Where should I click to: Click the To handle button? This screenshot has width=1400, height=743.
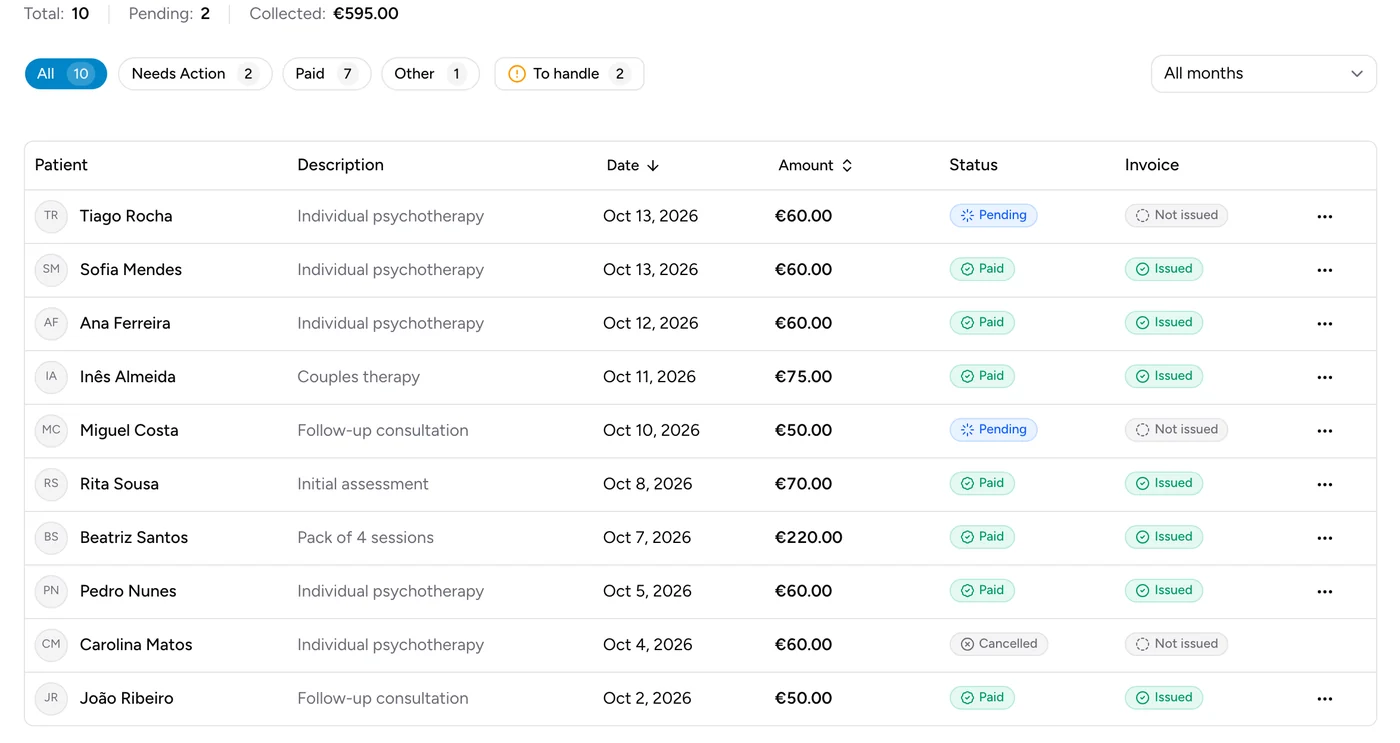pyautogui.click(x=569, y=73)
